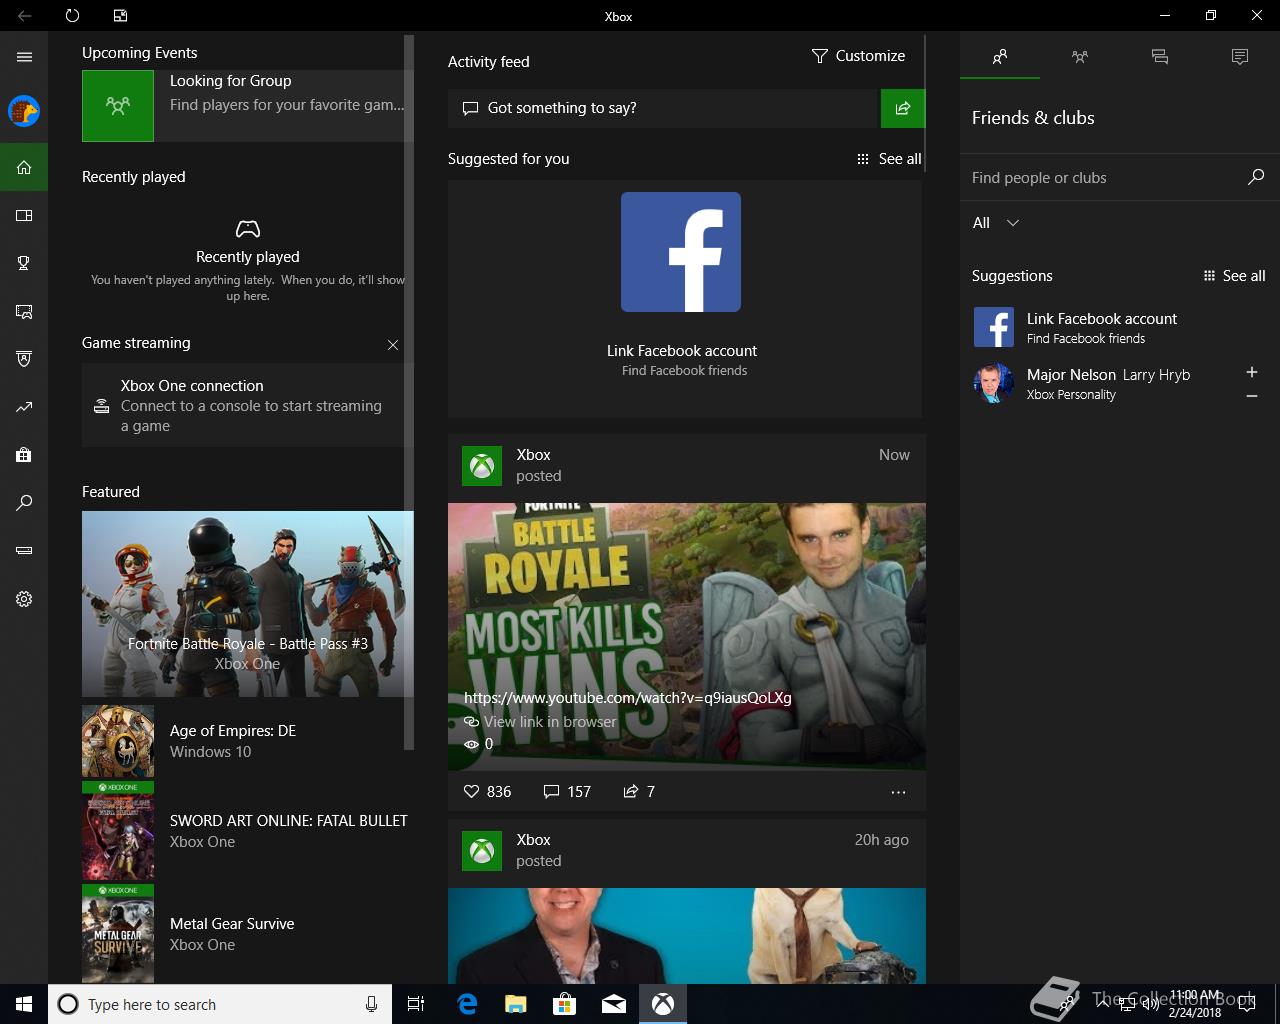This screenshot has height=1024, width=1280.
Task: Click search magnifier in Find people box
Action: pos(1256,177)
